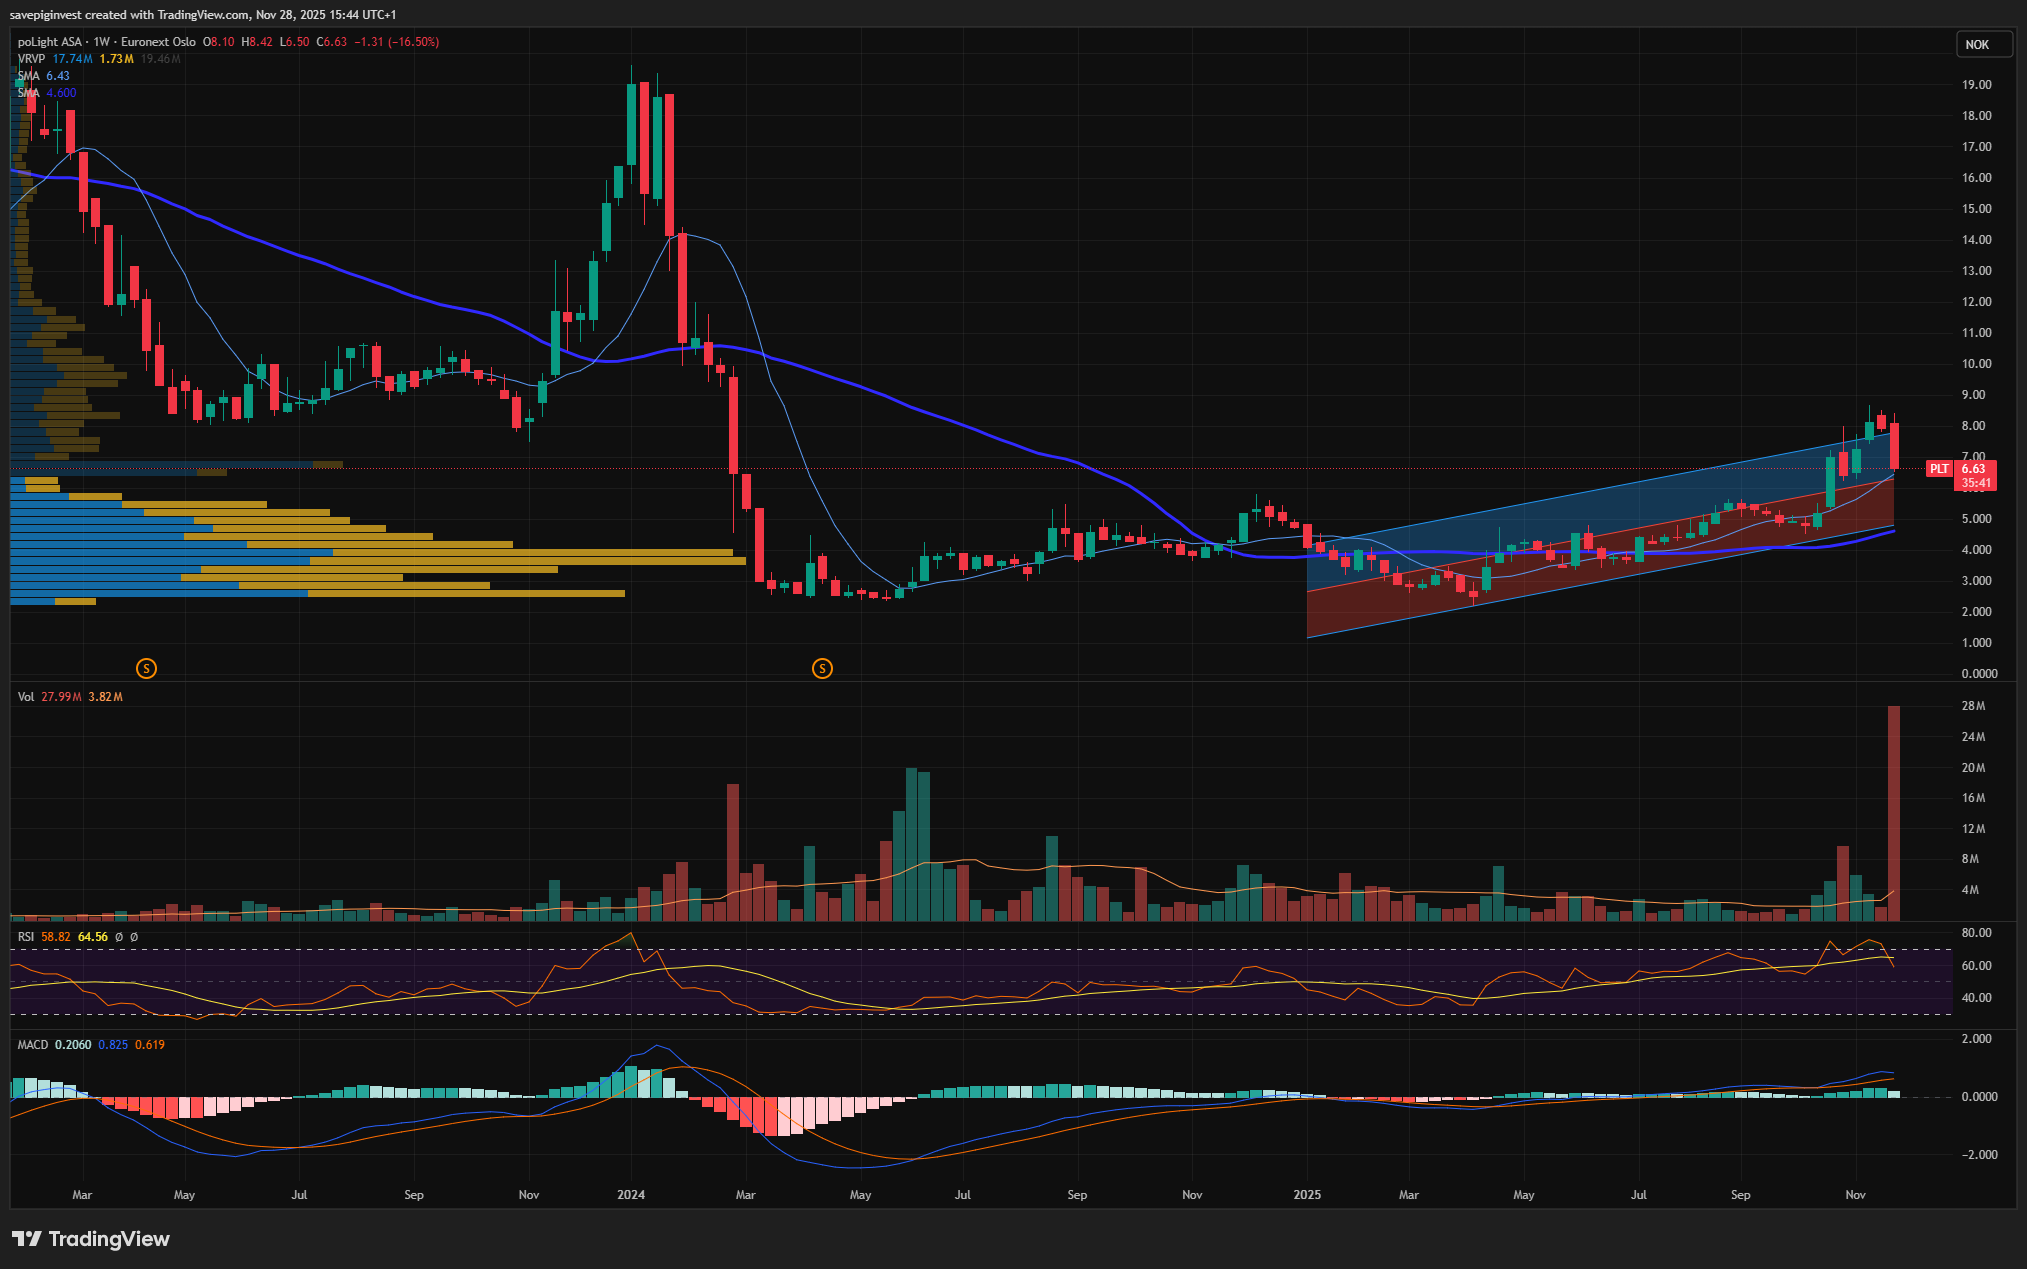Viewport: 2027px width, 1269px height.
Task: Select the VRVP indicator legend
Action: [31, 59]
